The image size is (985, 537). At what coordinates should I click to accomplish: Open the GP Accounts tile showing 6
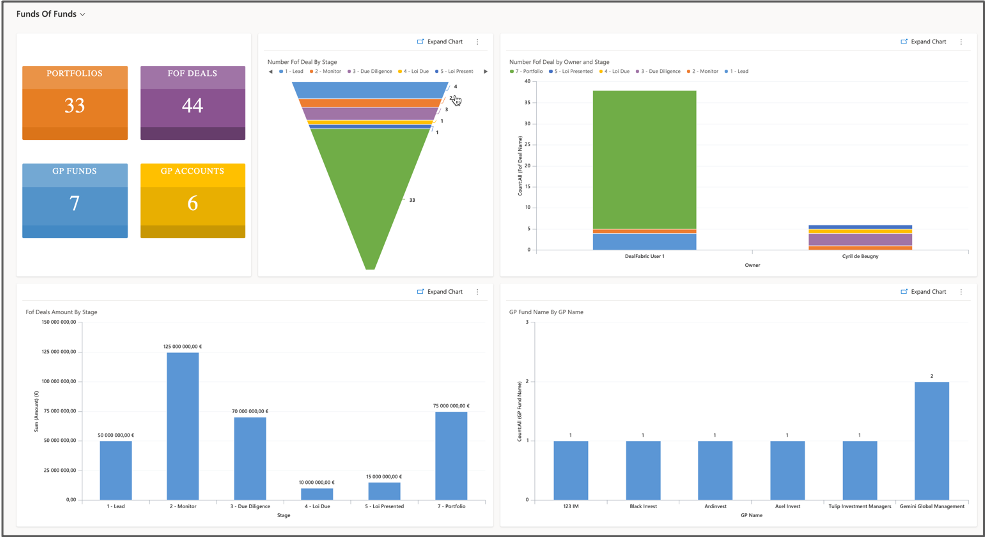point(193,201)
